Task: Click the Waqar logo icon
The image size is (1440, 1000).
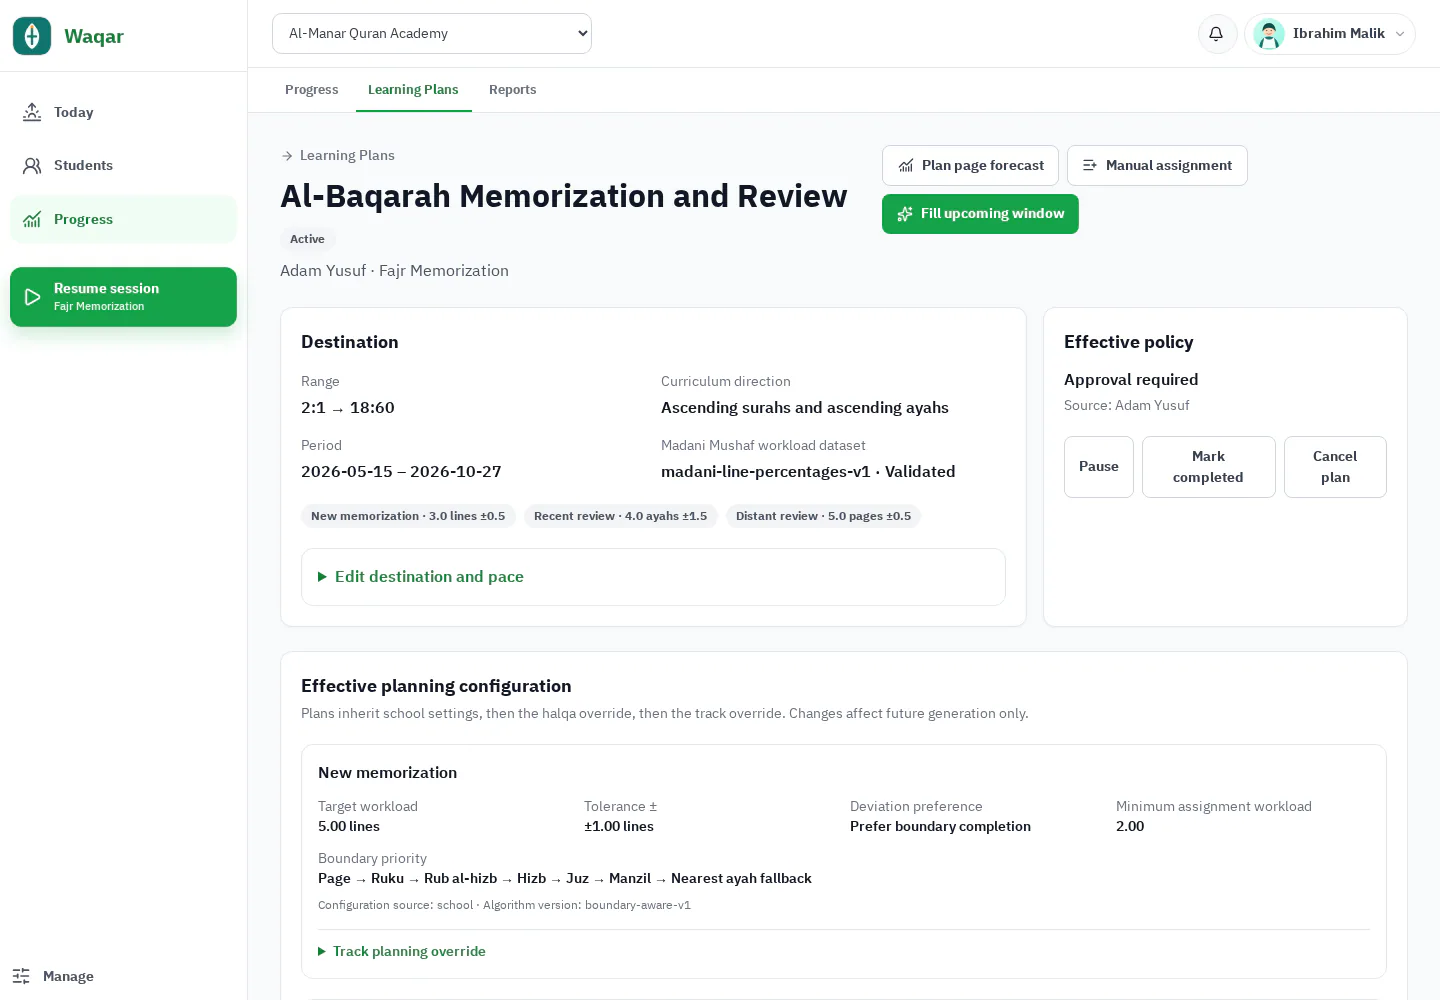Action: 32,36
